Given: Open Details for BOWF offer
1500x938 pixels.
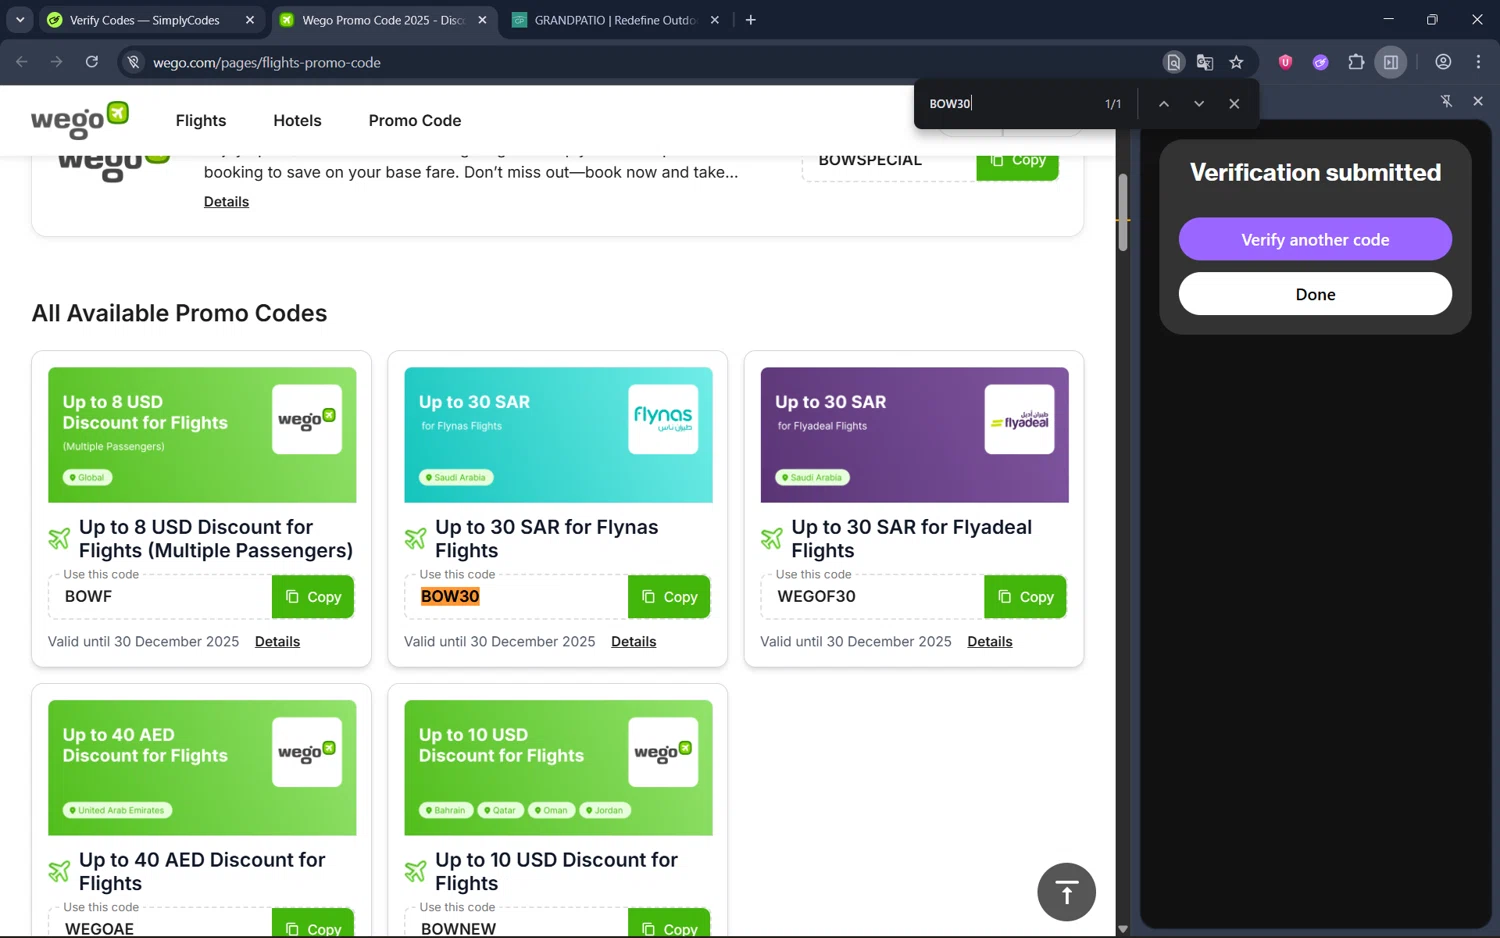Looking at the screenshot, I should point(277,642).
